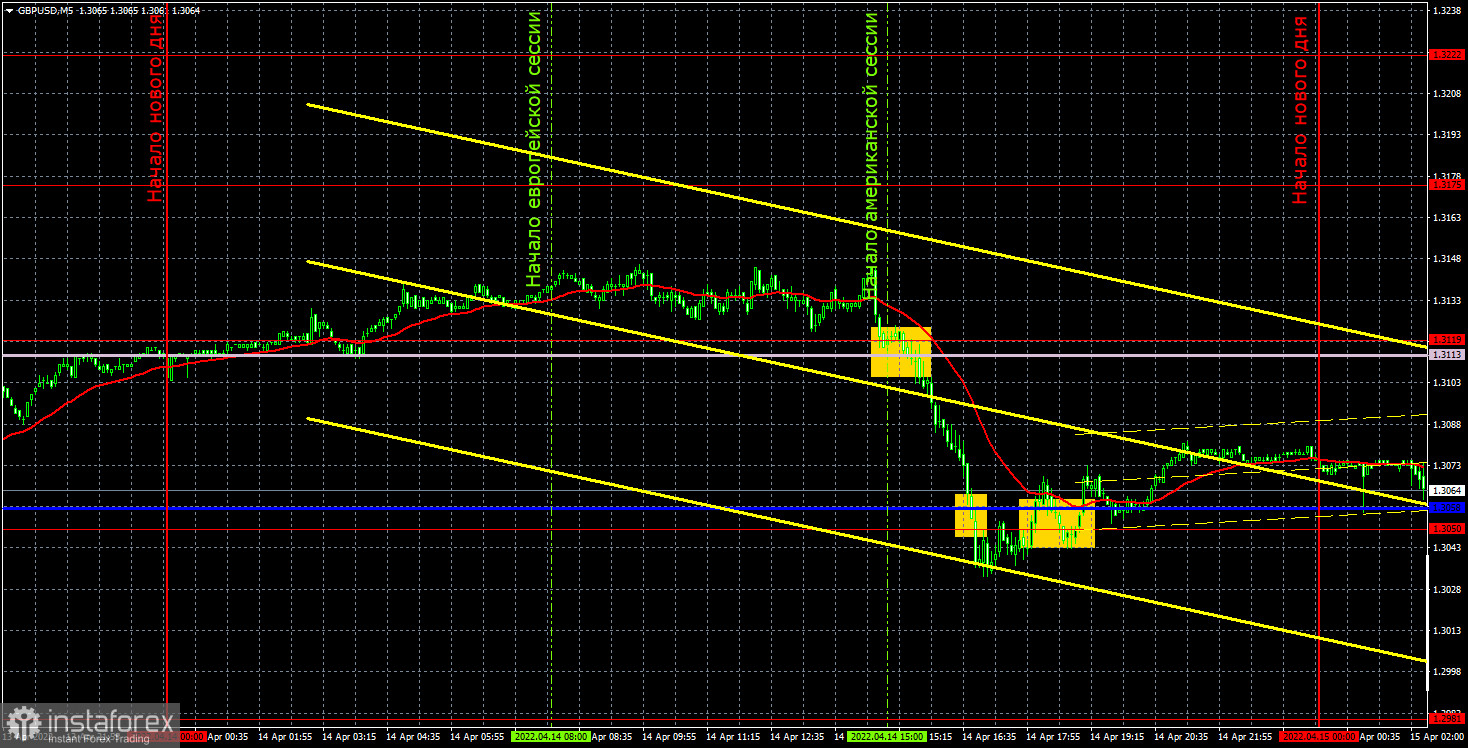The height and width of the screenshot is (748, 1468).
Task: Click the 1.3028 price axis value
Action: coord(1447,590)
